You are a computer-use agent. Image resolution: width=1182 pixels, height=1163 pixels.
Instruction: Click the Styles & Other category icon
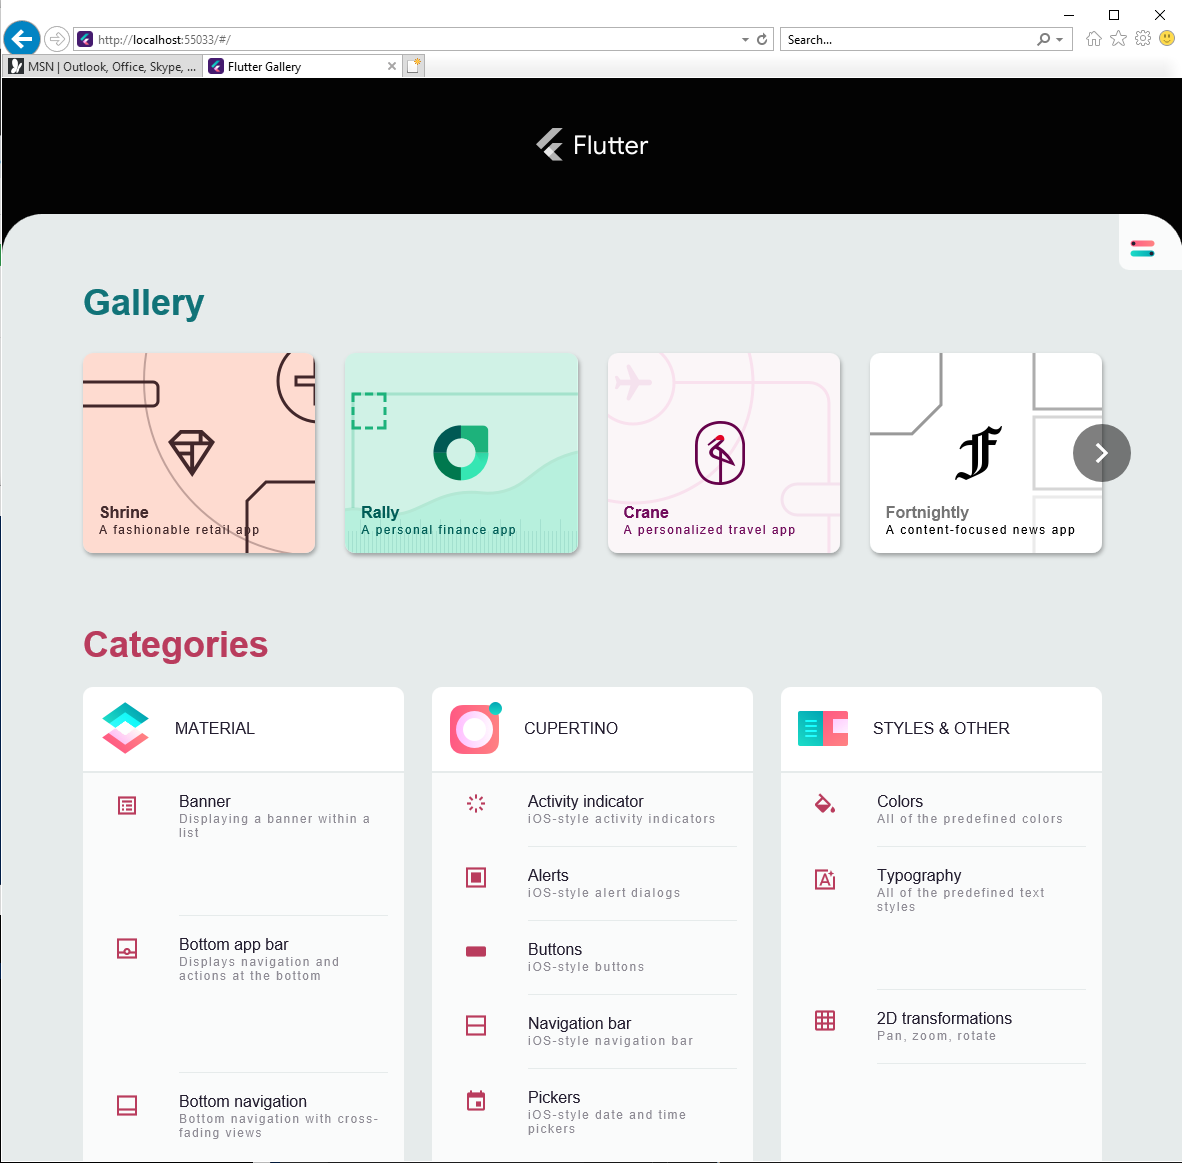click(822, 728)
